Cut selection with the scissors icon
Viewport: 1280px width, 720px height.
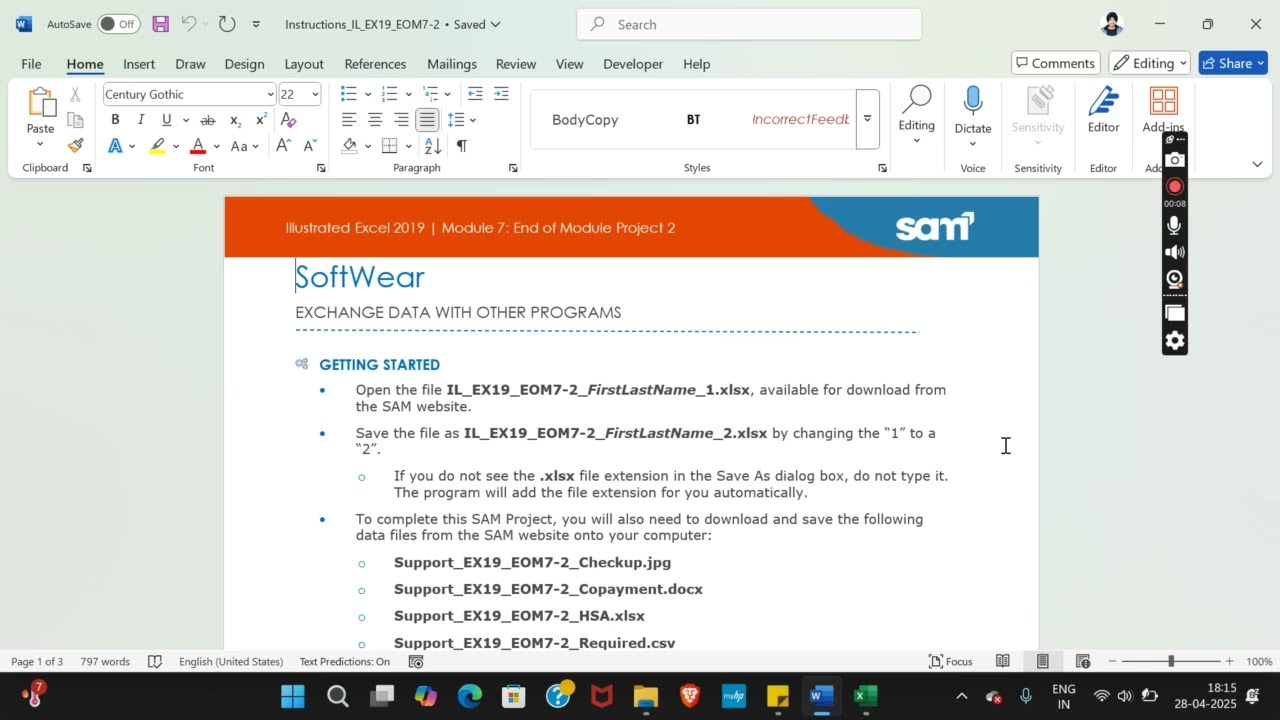tap(75, 95)
